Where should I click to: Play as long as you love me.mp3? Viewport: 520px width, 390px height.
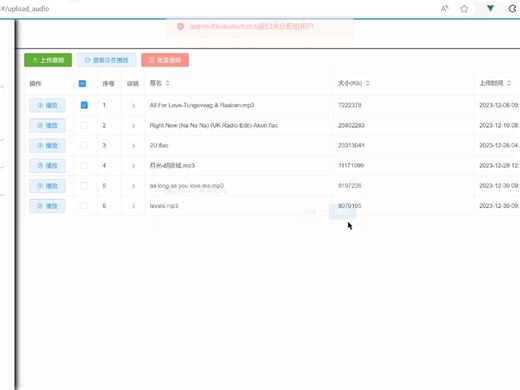(x=47, y=186)
